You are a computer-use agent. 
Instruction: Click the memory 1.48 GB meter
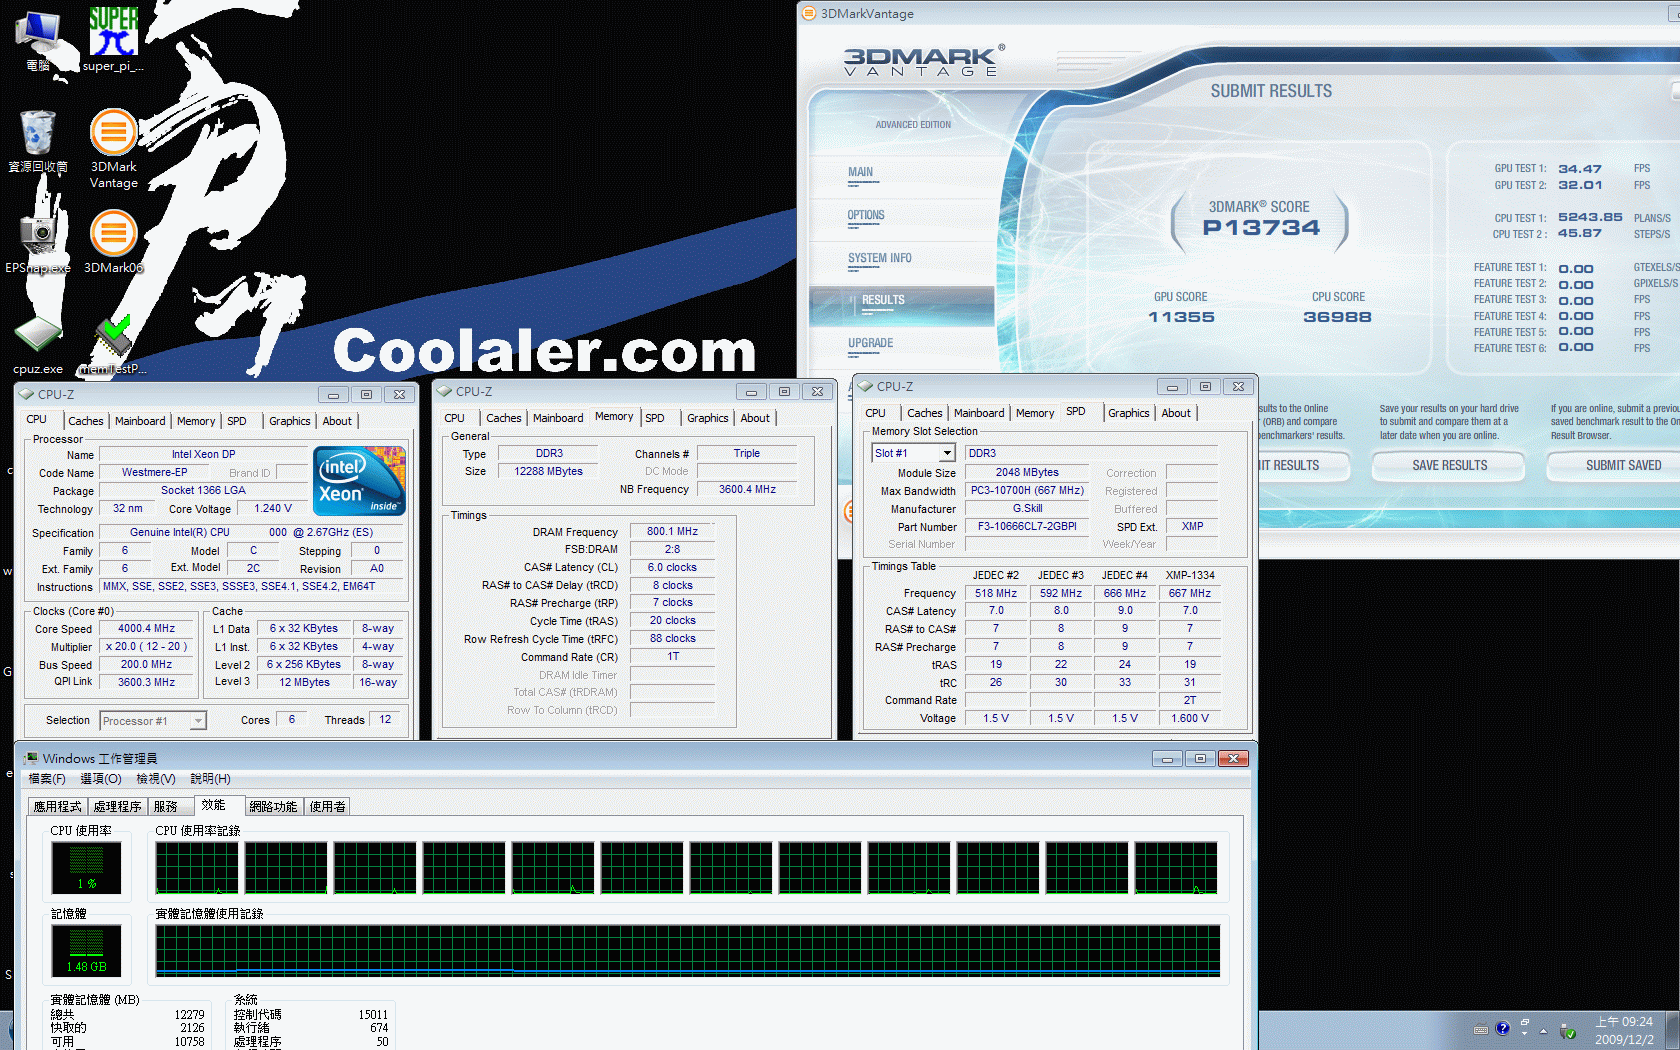tap(86, 951)
